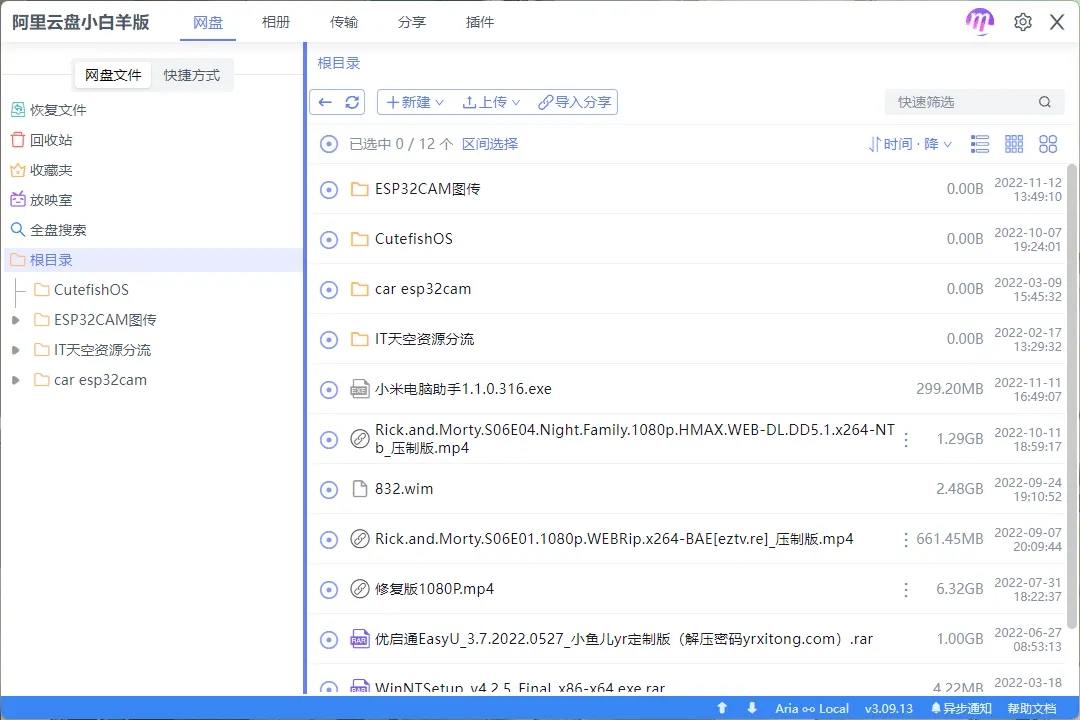Switch to the 相册 tab
This screenshot has height=720, width=1080.
(x=276, y=22)
